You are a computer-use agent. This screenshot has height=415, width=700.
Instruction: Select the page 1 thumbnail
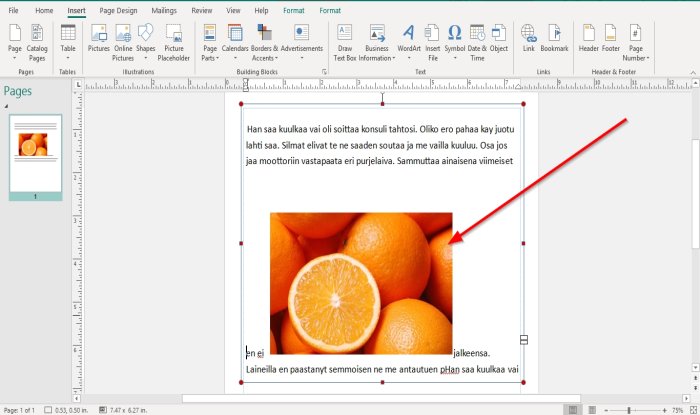35,157
